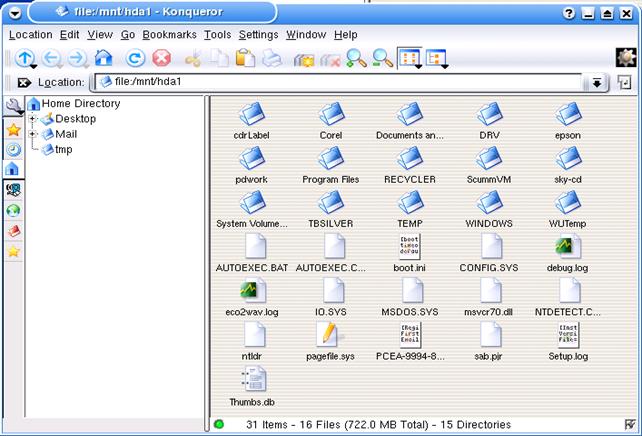Open the Settings menu
The image size is (642, 436).
(258, 34)
